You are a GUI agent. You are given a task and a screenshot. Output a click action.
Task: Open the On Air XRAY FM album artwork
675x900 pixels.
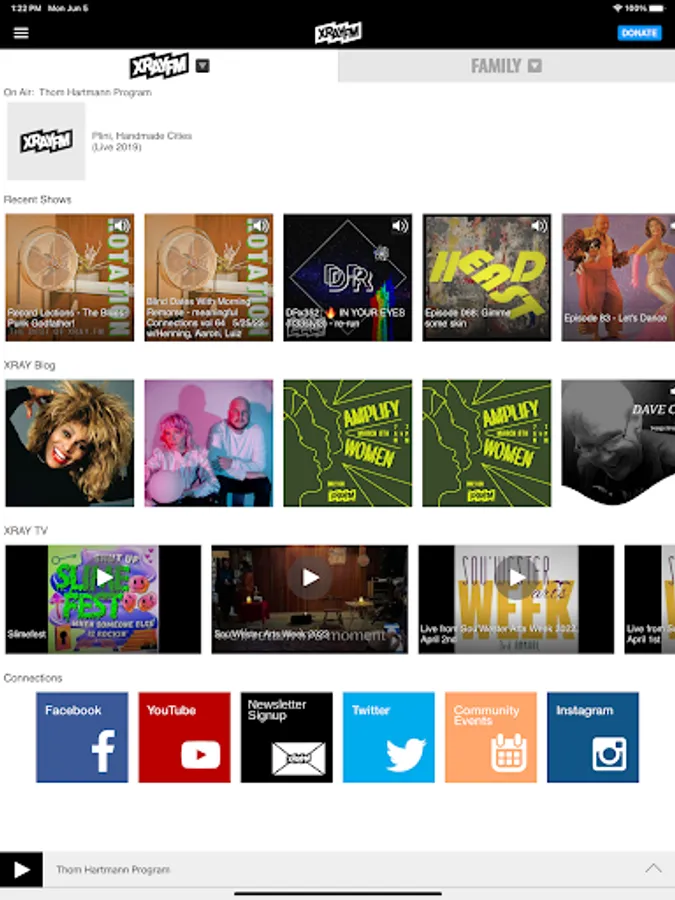click(x=46, y=141)
